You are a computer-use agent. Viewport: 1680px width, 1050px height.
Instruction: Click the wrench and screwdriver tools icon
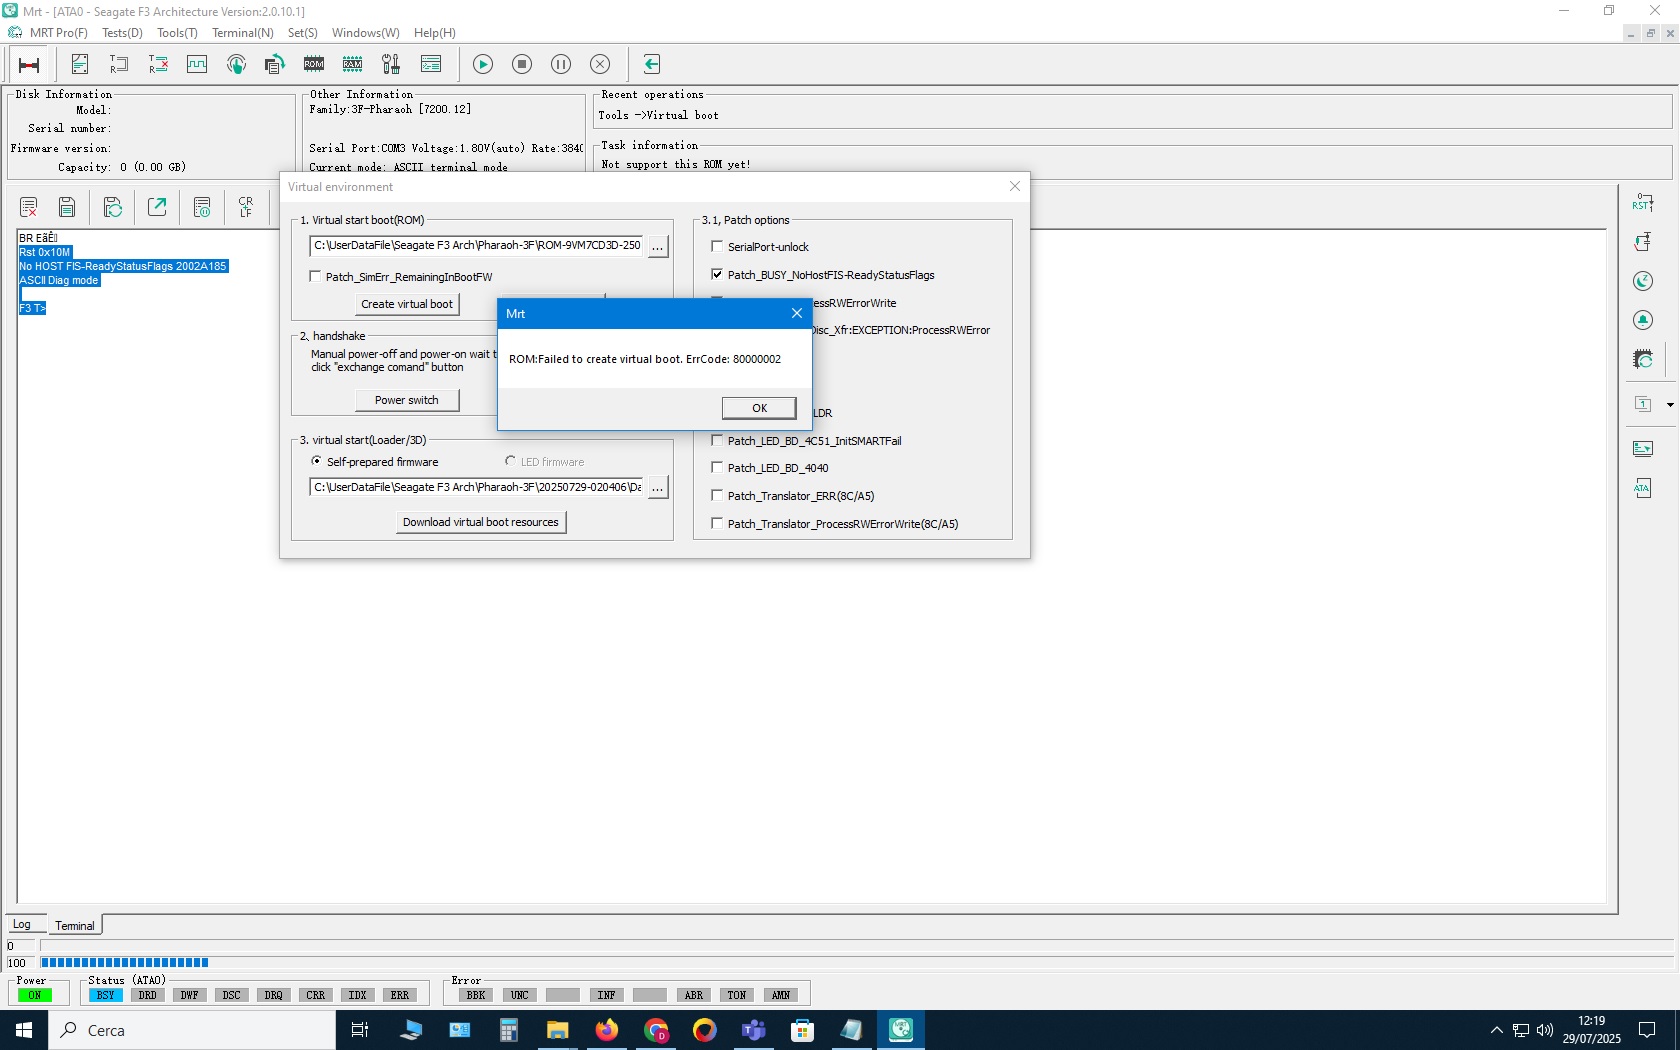click(391, 64)
